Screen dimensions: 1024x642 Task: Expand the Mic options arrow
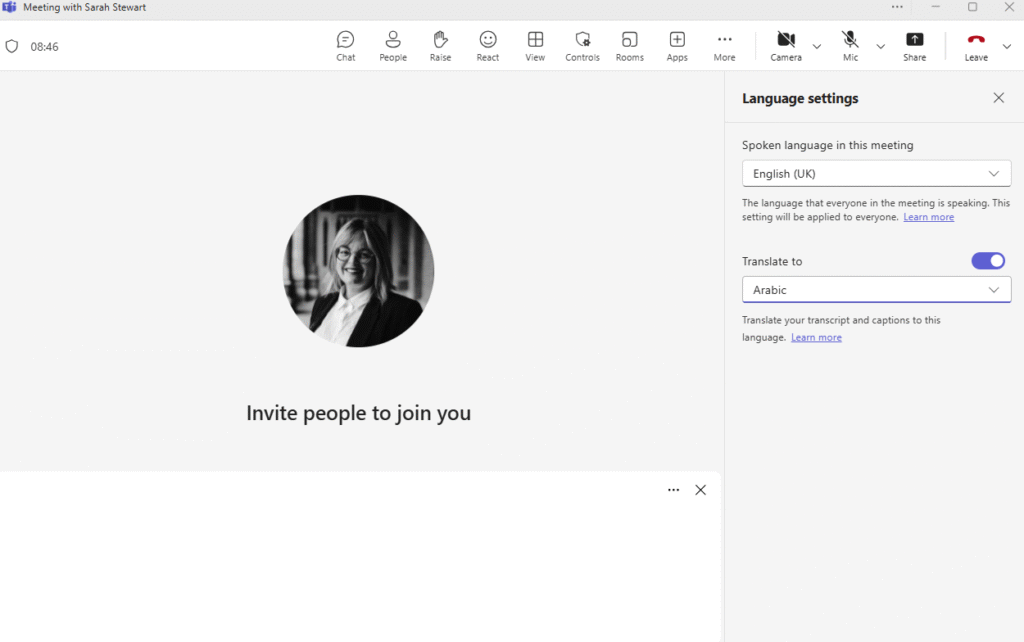(x=880, y=46)
